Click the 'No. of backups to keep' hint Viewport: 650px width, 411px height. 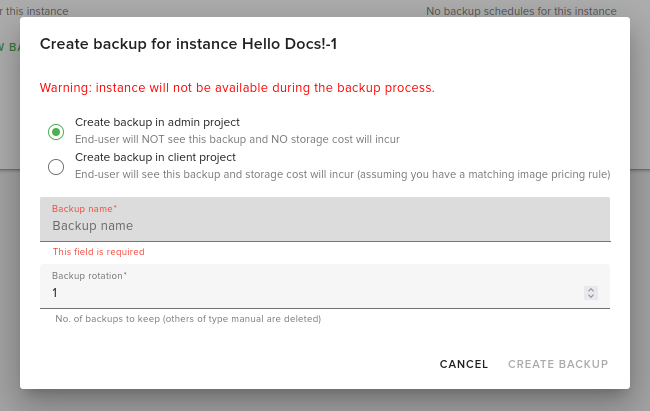pos(188,319)
